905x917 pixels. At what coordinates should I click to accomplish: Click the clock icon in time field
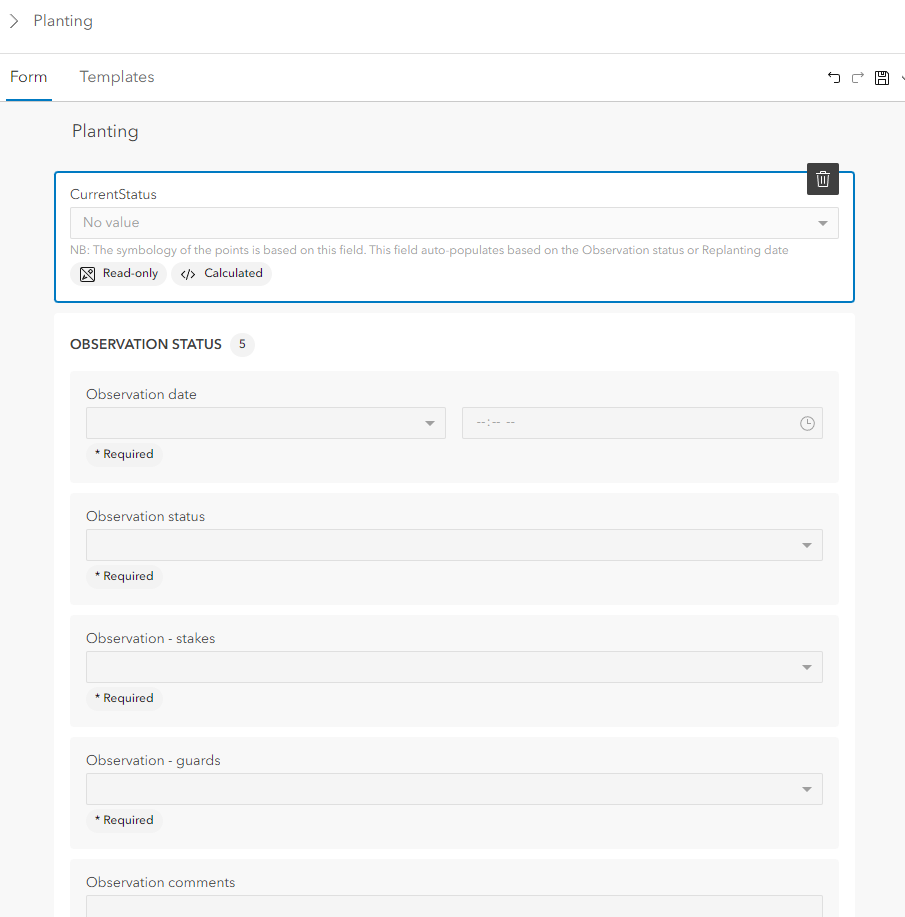(x=808, y=424)
